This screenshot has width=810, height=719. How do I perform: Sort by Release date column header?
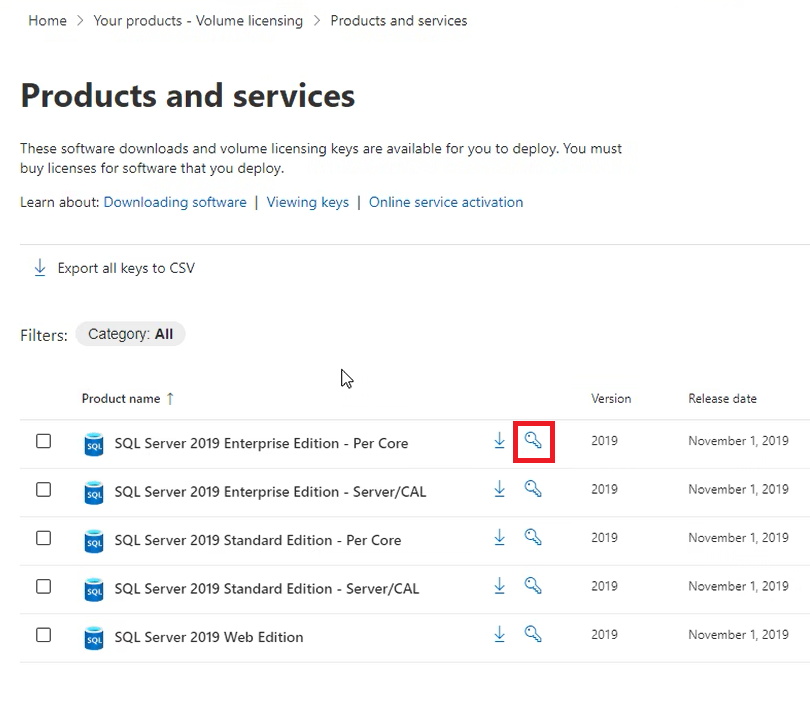click(x=722, y=398)
